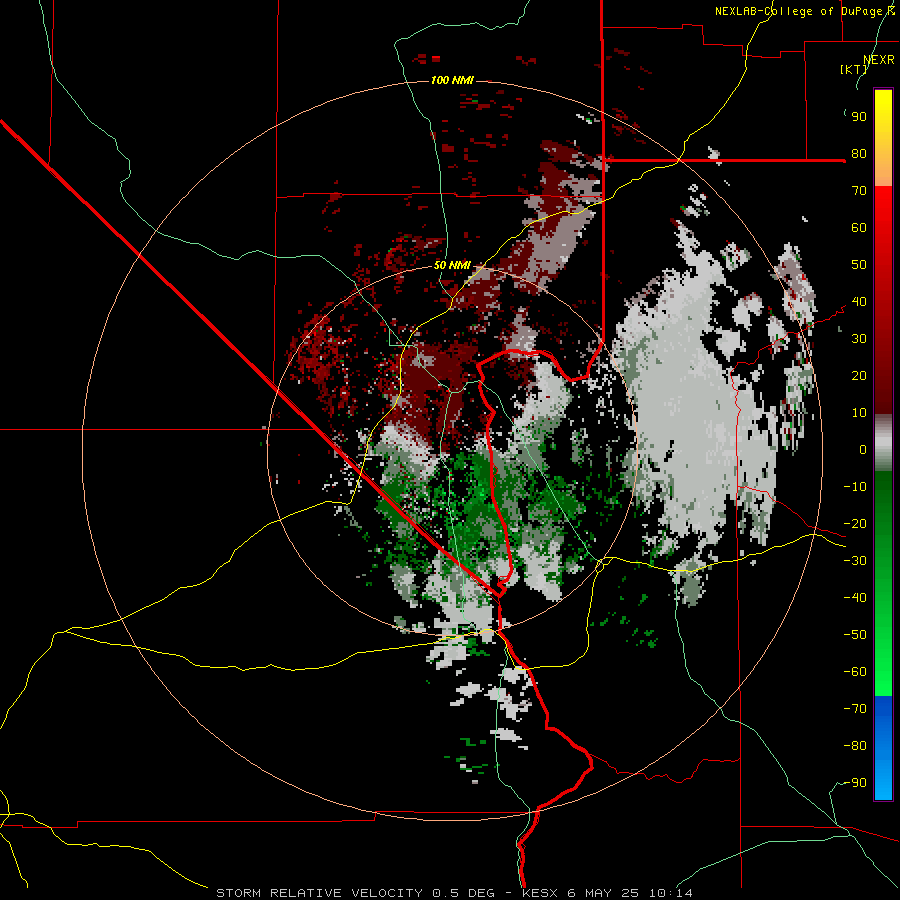Click the -50 value on velocity scale

tap(855, 635)
